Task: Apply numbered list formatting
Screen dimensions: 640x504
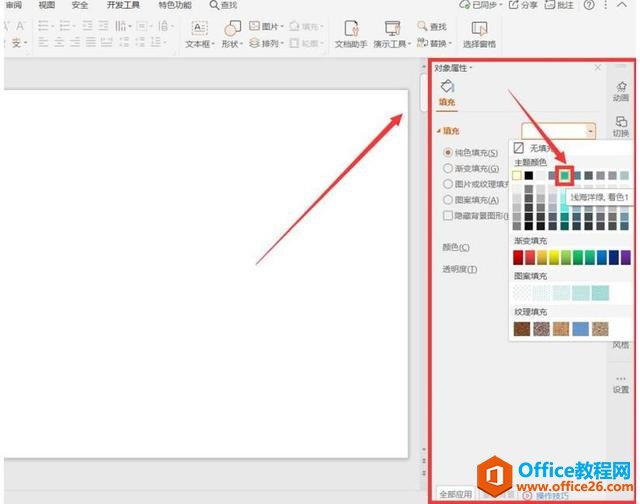Action: (x=65, y=26)
